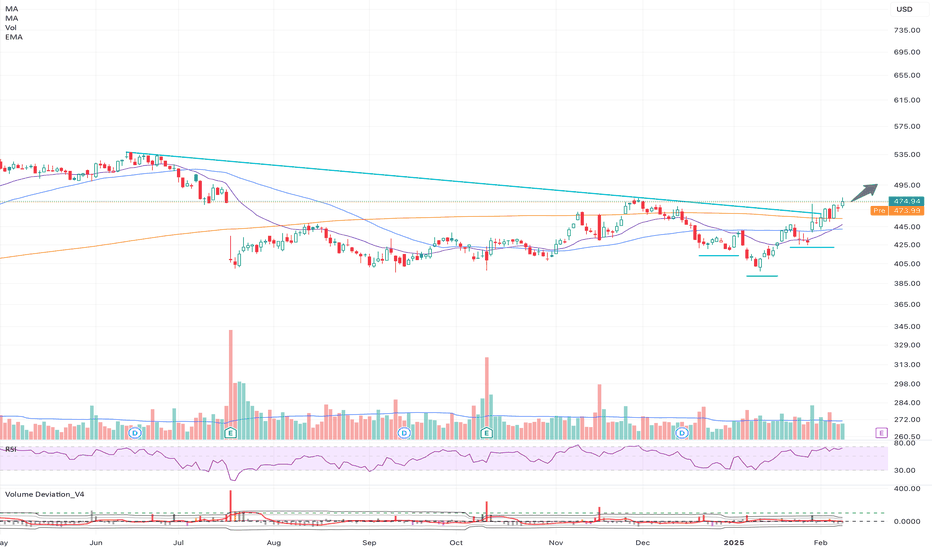Click the Jun label on time axis
This screenshot has width=932, height=550.
point(96,543)
